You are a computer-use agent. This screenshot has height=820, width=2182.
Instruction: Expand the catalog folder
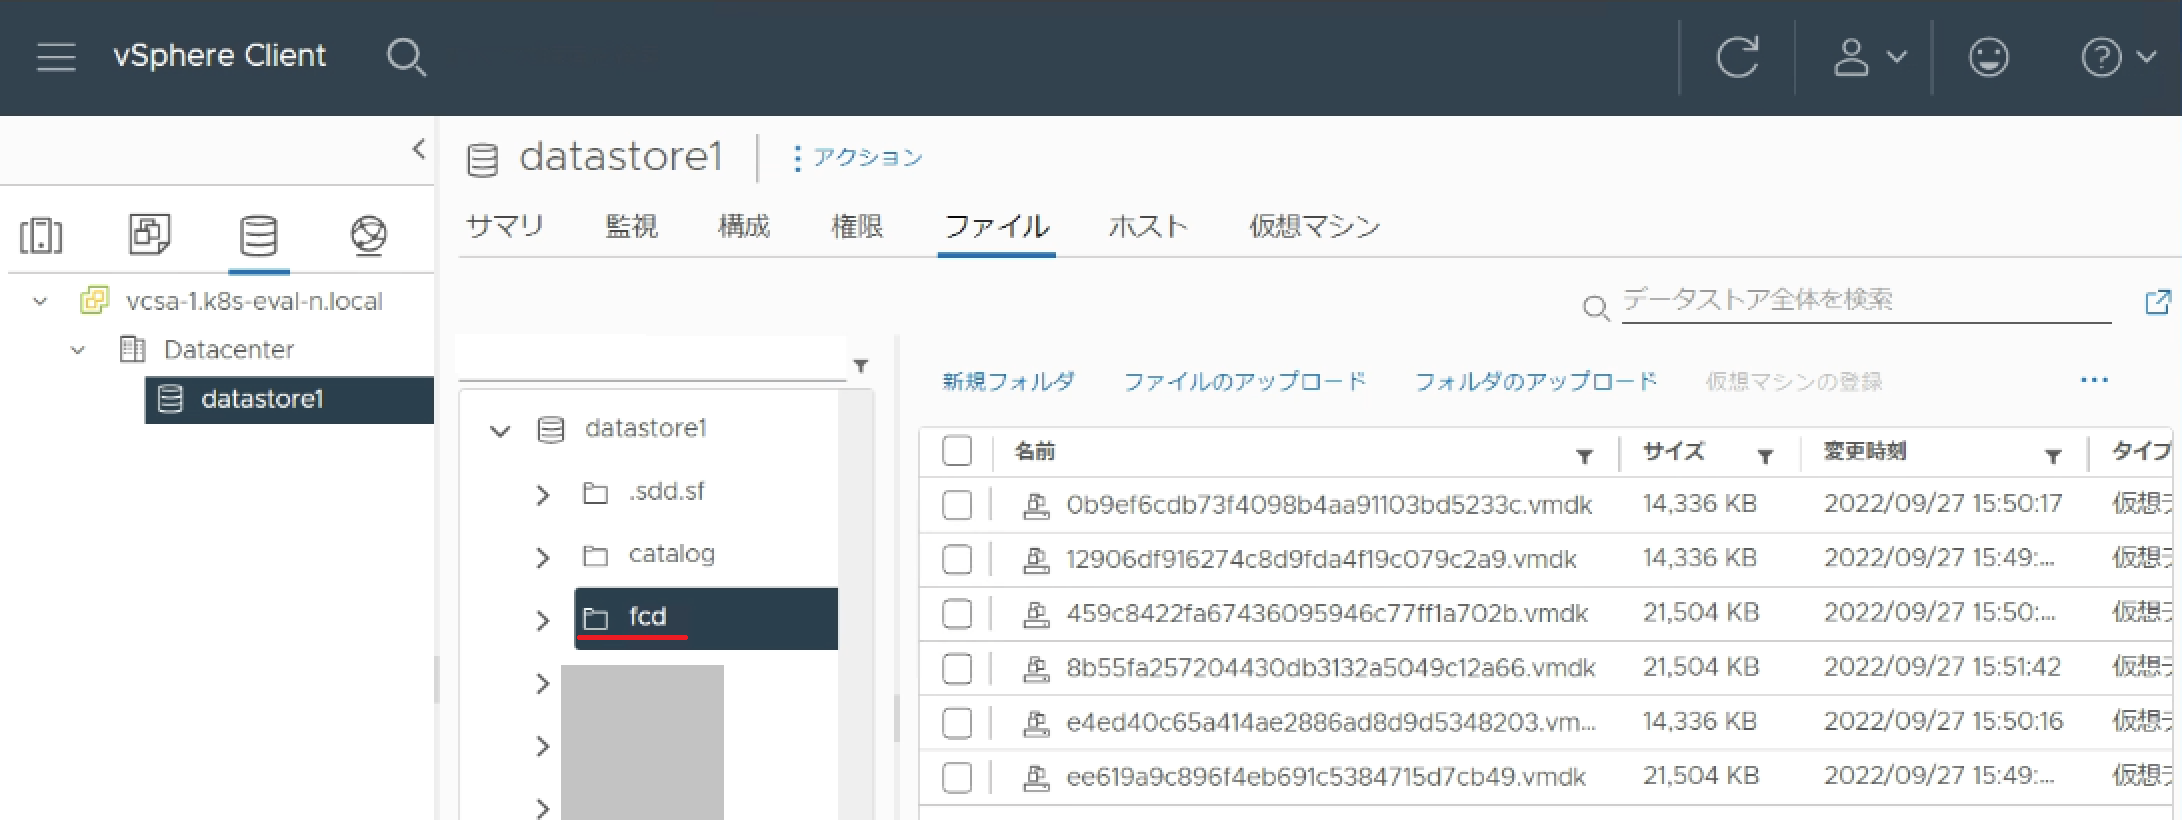point(543,557)
